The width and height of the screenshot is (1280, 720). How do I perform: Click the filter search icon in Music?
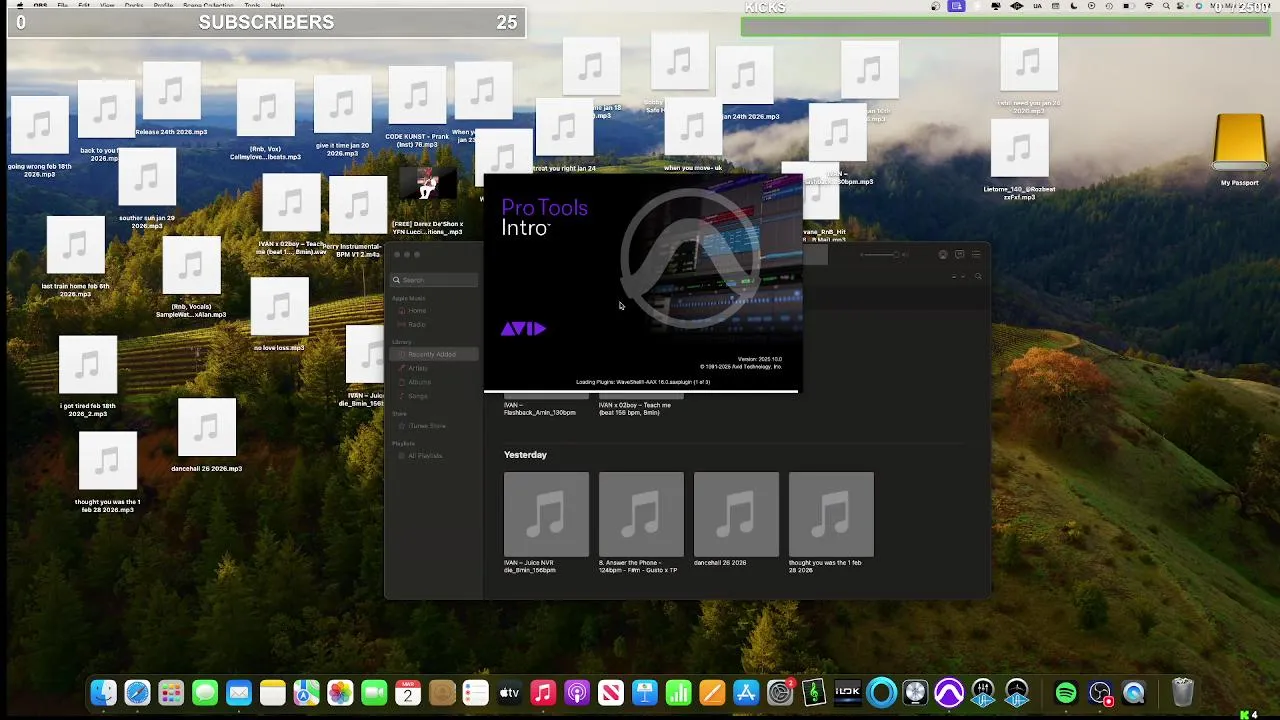978,276
